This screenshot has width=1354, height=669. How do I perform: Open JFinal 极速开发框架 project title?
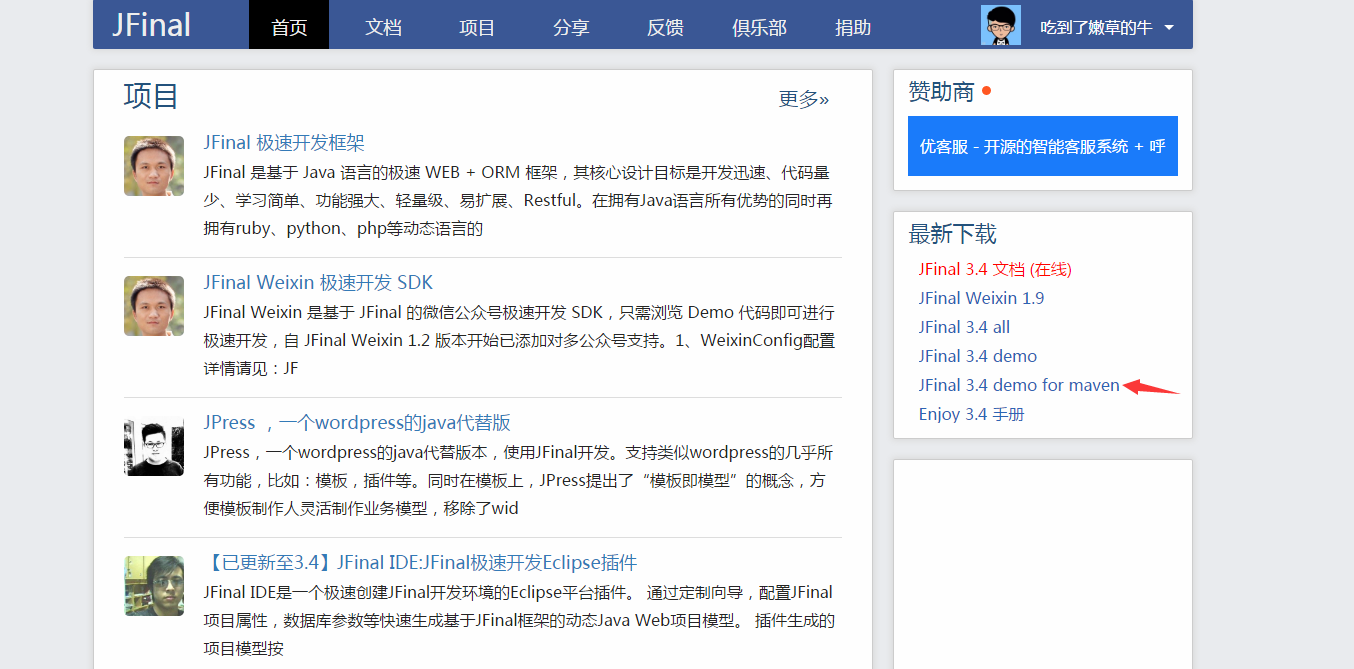coord(284,143)
